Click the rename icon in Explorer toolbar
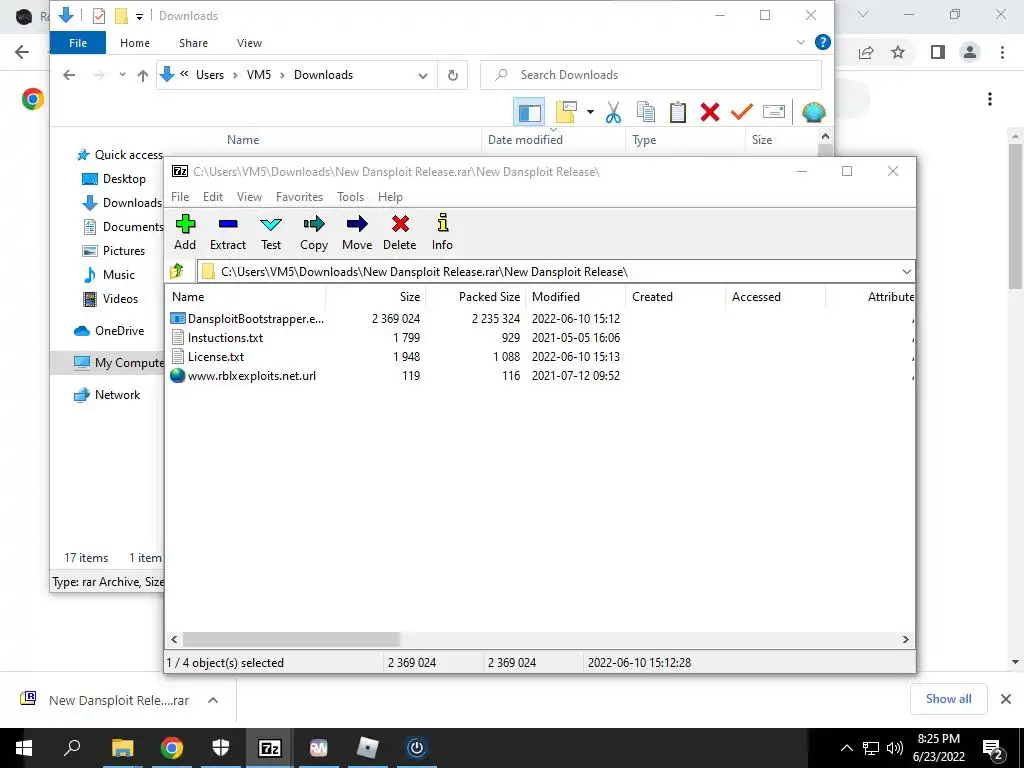The image size is (1024, 768). (774, 112)
